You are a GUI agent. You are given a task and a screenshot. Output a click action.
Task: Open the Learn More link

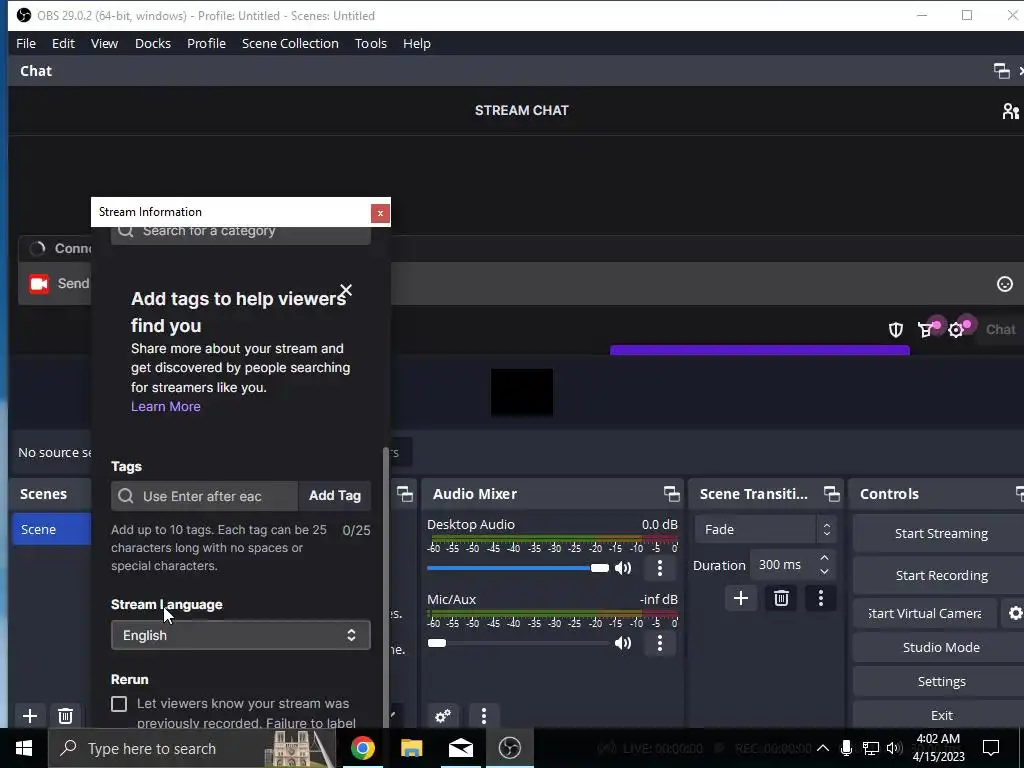click(x=166, y=406)
